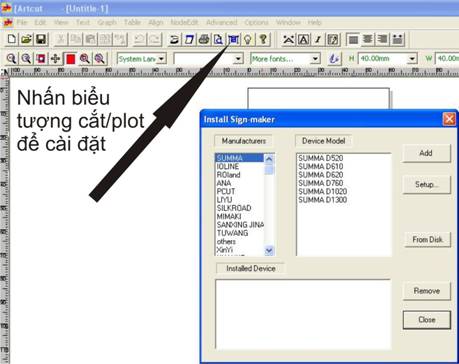This screenshot has width=459, height=364.
Task: Click the greyed-out Undo arrow icon
Action: click(x=139, y=39)
